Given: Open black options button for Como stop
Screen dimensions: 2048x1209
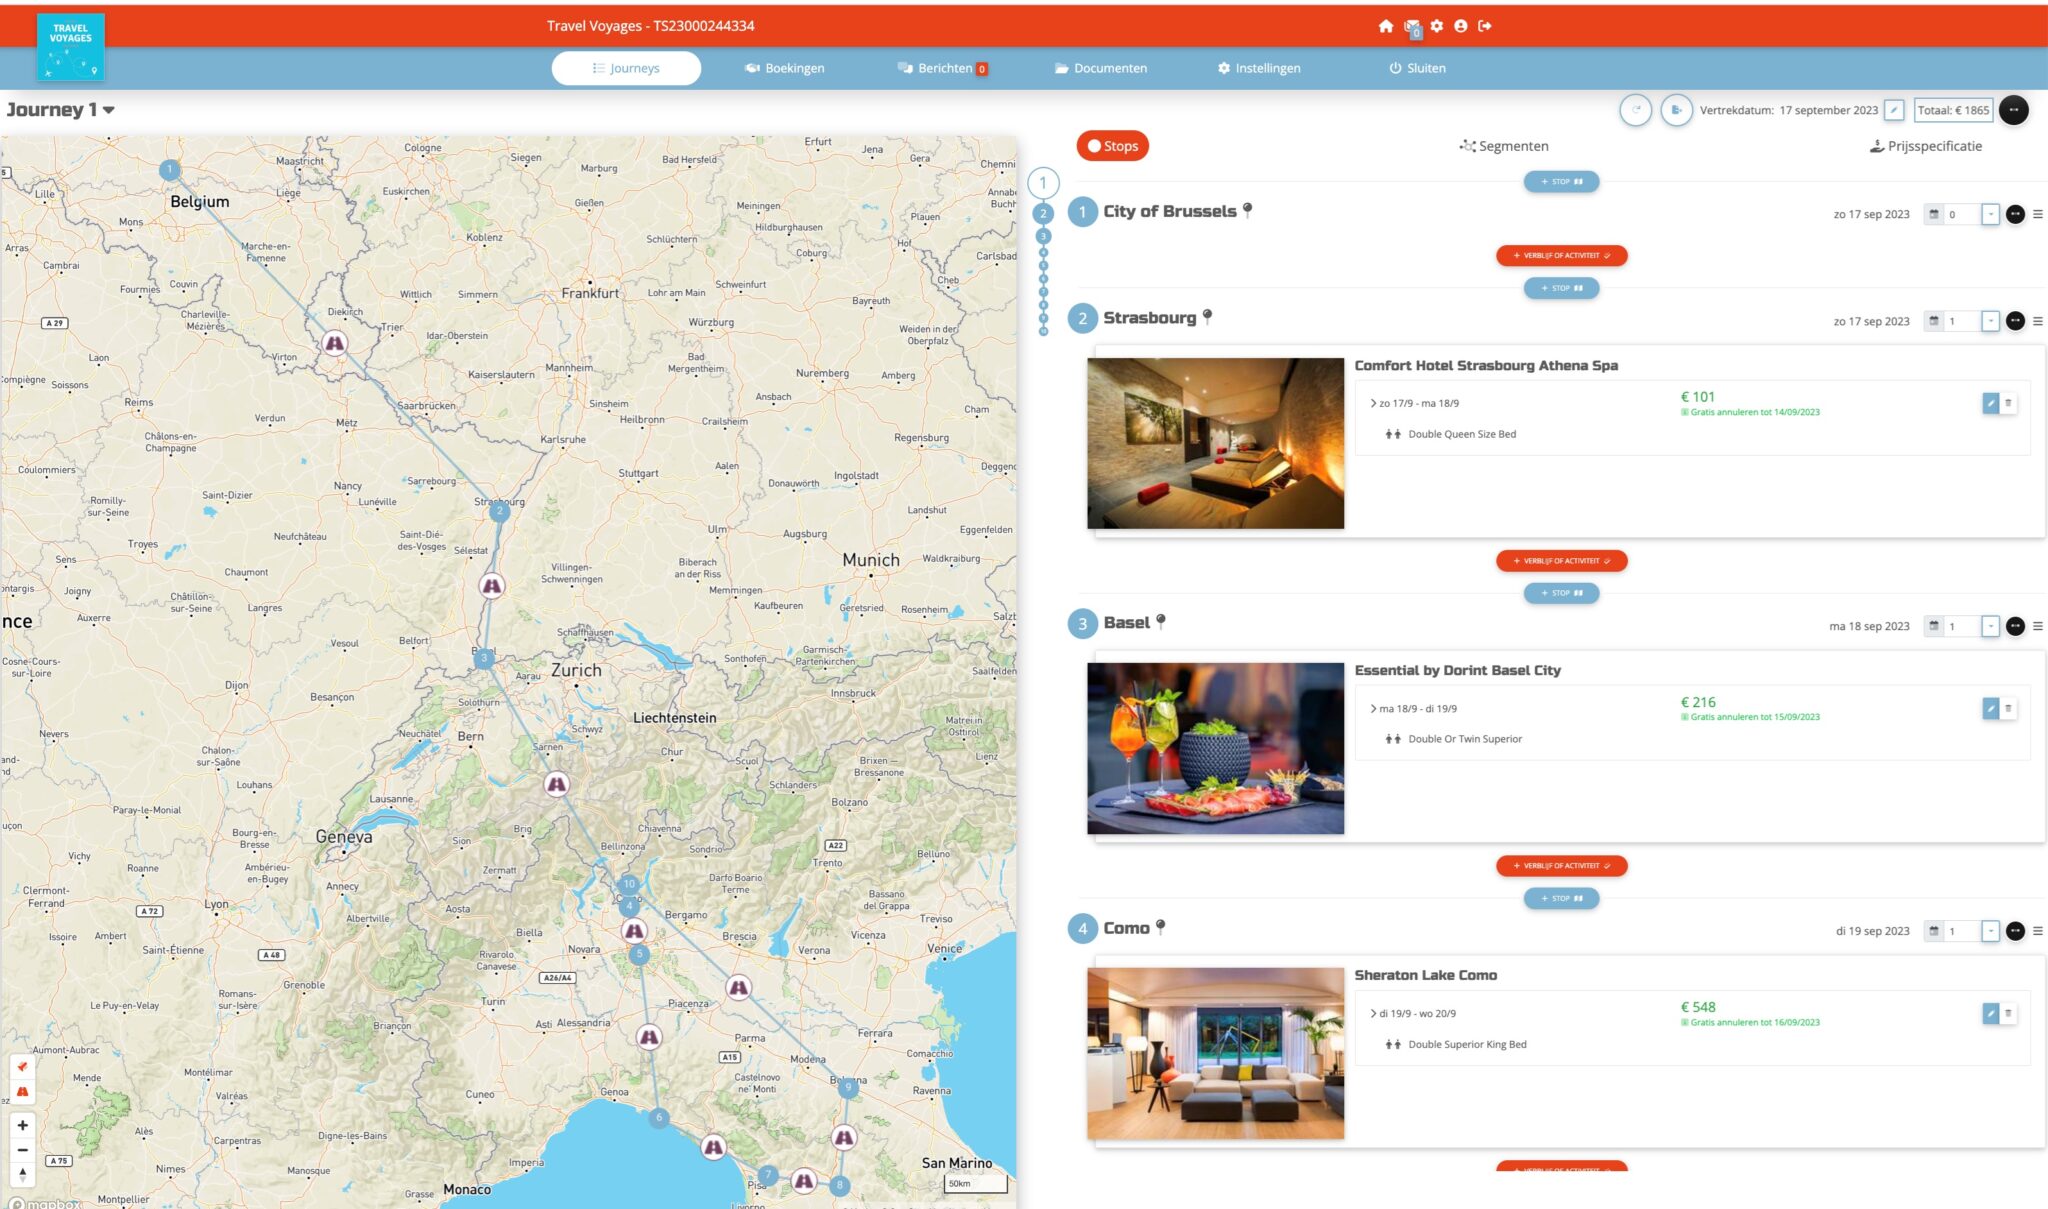Looking at the screenshot, I should [x=2015, y=931].
